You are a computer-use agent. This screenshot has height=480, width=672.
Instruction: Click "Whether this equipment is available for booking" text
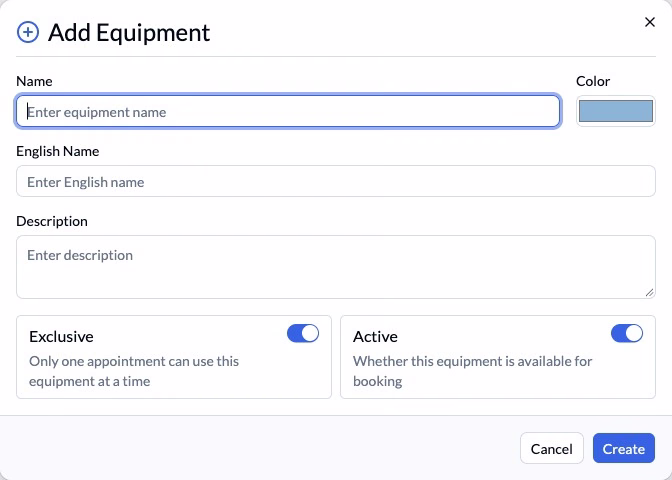(473, 371)
